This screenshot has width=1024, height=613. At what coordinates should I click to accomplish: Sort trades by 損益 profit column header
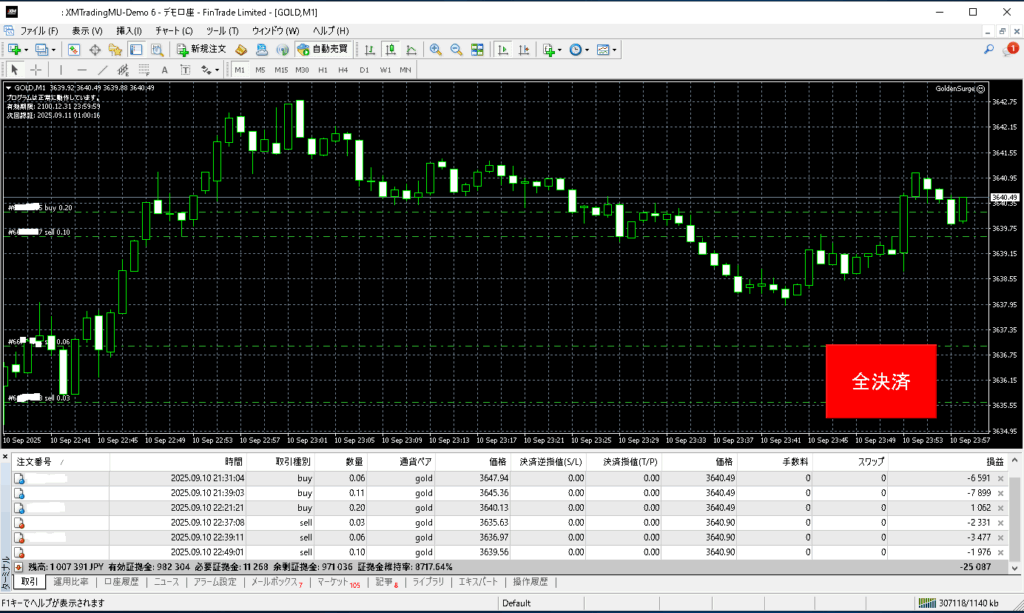pos(981,462)
